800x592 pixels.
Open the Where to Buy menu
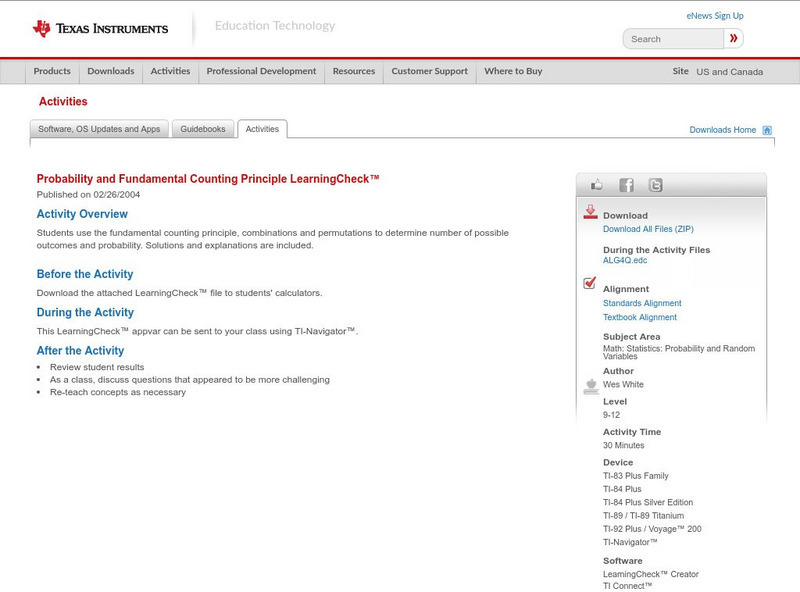pyautogui.click(x=513, y=71)
